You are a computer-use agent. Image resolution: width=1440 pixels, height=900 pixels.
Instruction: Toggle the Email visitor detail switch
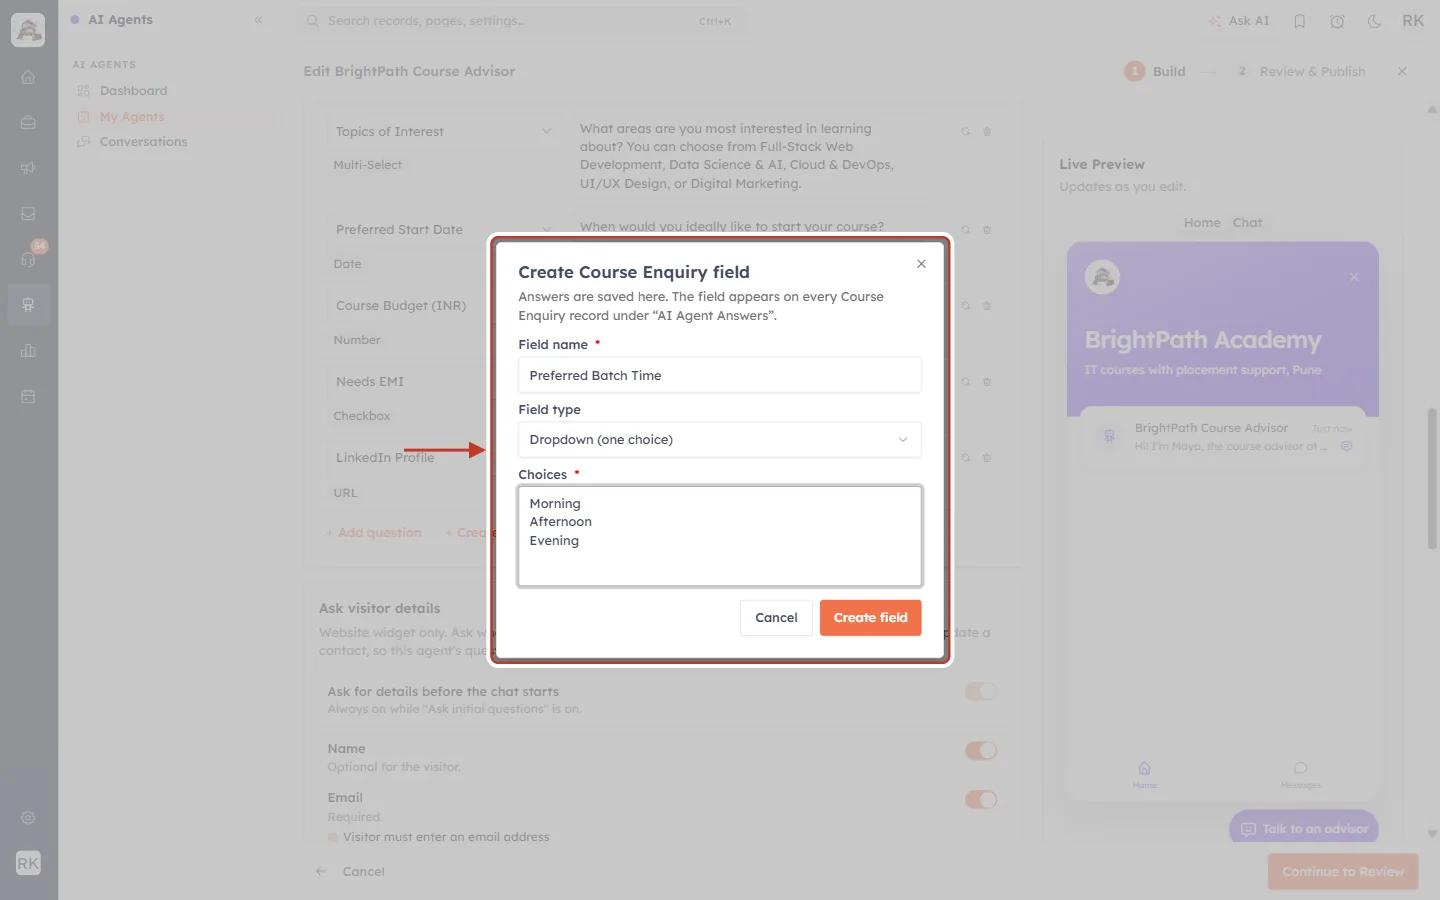click(x=981, y=799)
